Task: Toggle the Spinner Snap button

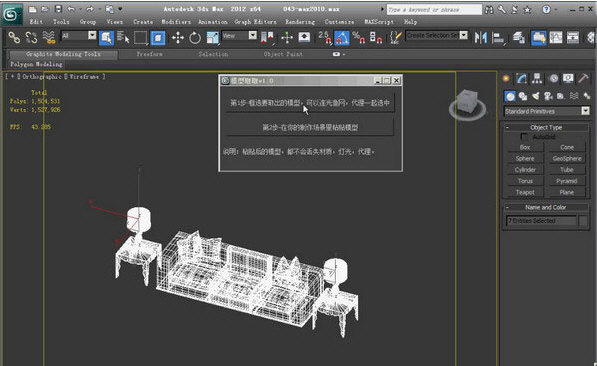Action: tap(376, 37)
